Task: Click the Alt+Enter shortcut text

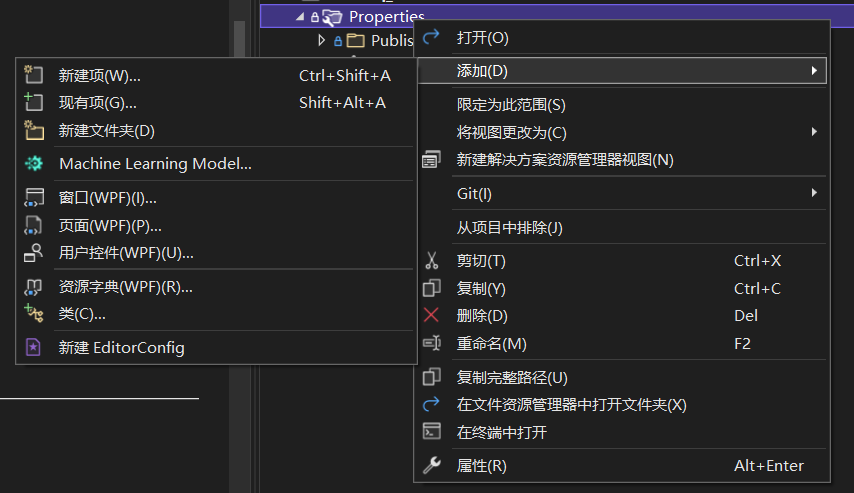Action: click(768, 466)
